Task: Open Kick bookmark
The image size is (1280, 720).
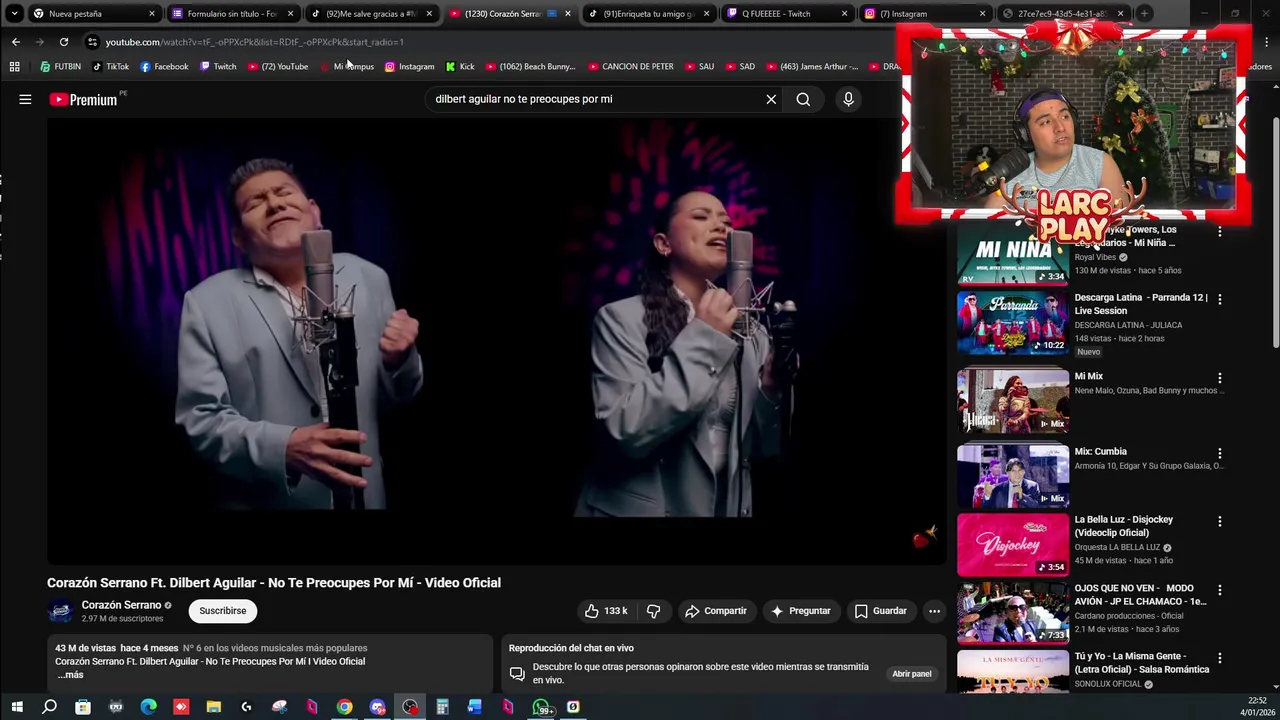Action: click(460, 67)
